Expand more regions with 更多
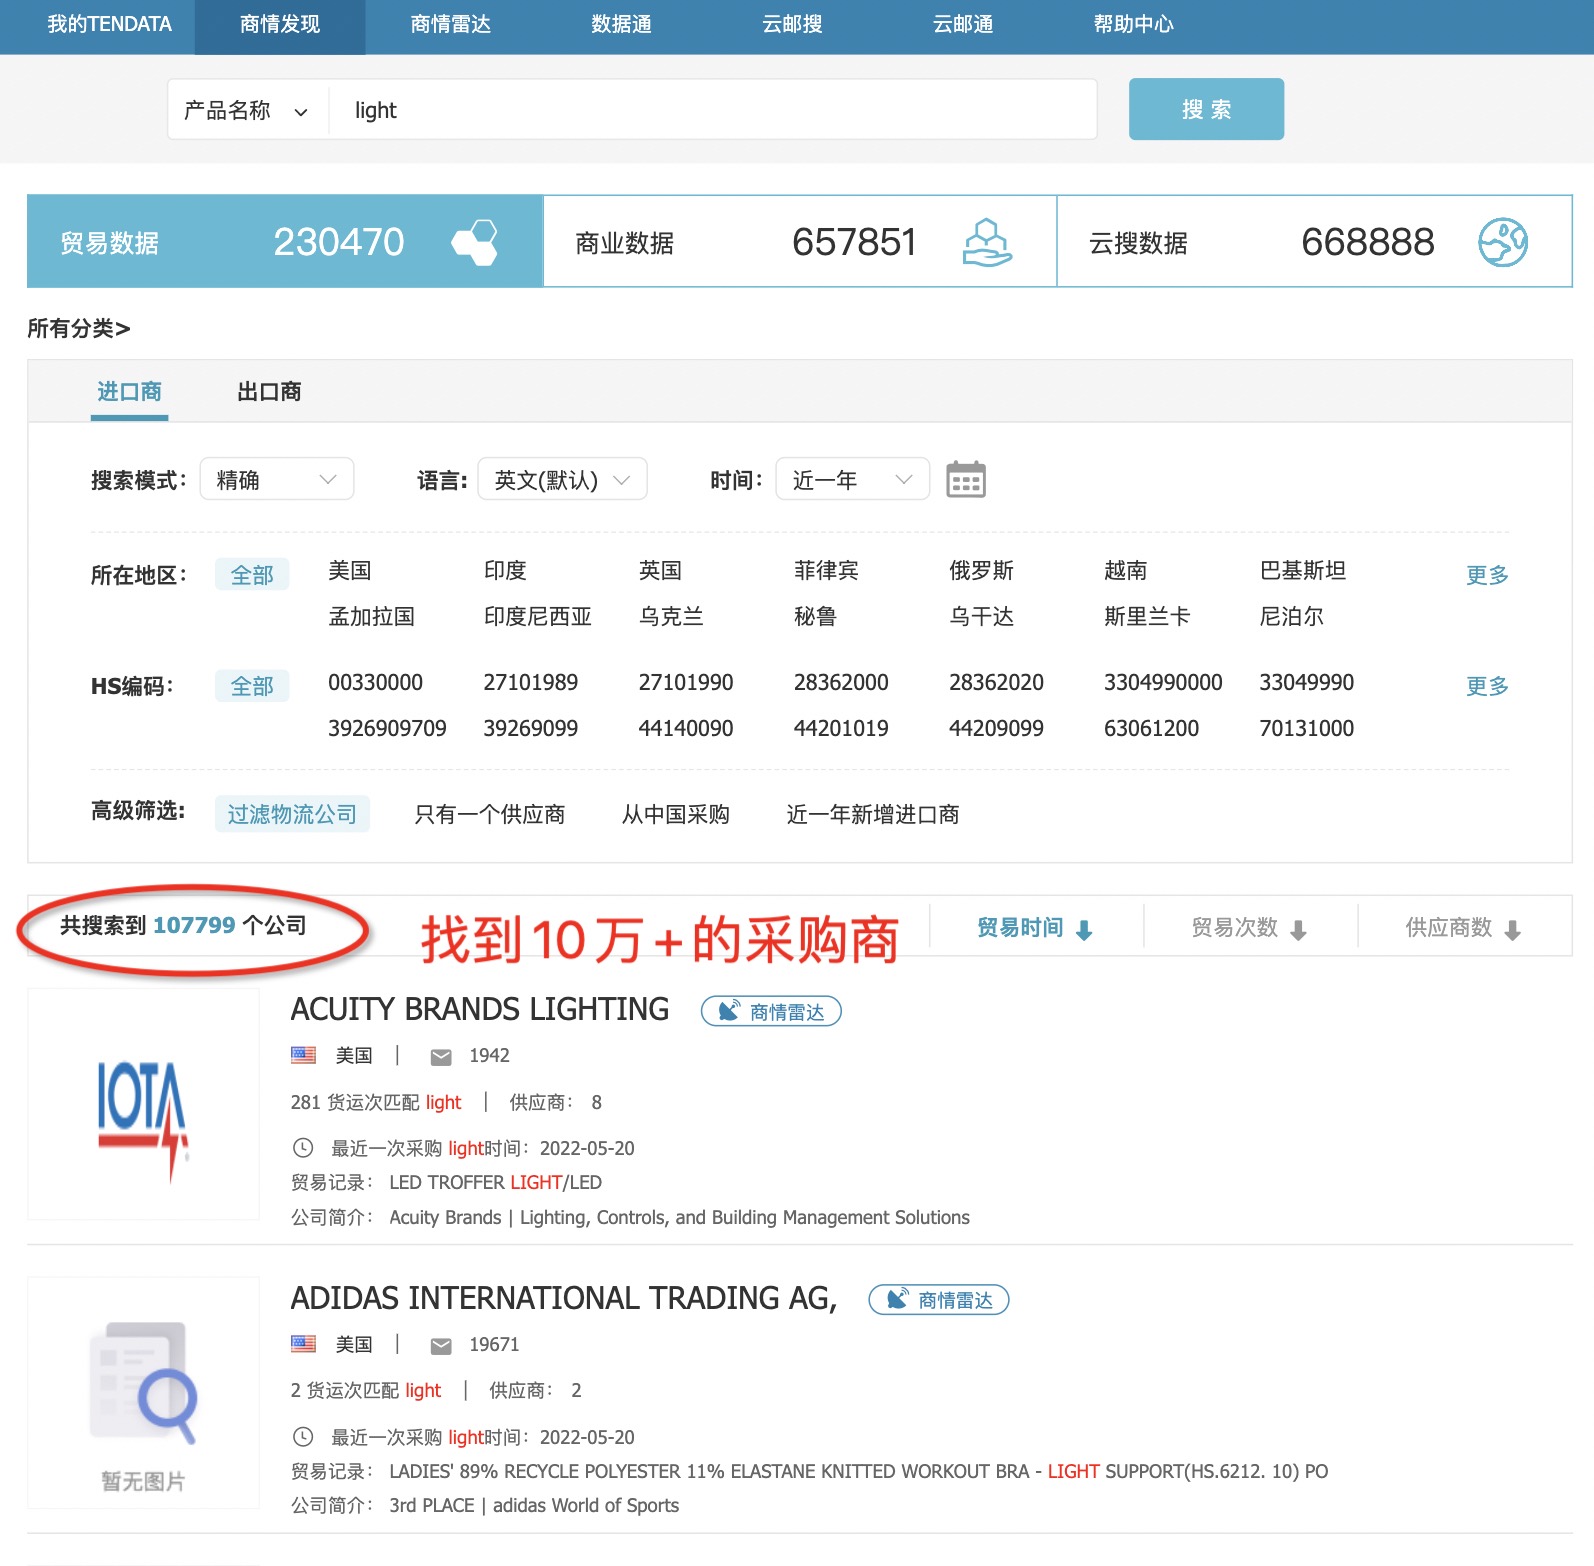Viewport: 1594px width, 1566px height. (1487, 575)
